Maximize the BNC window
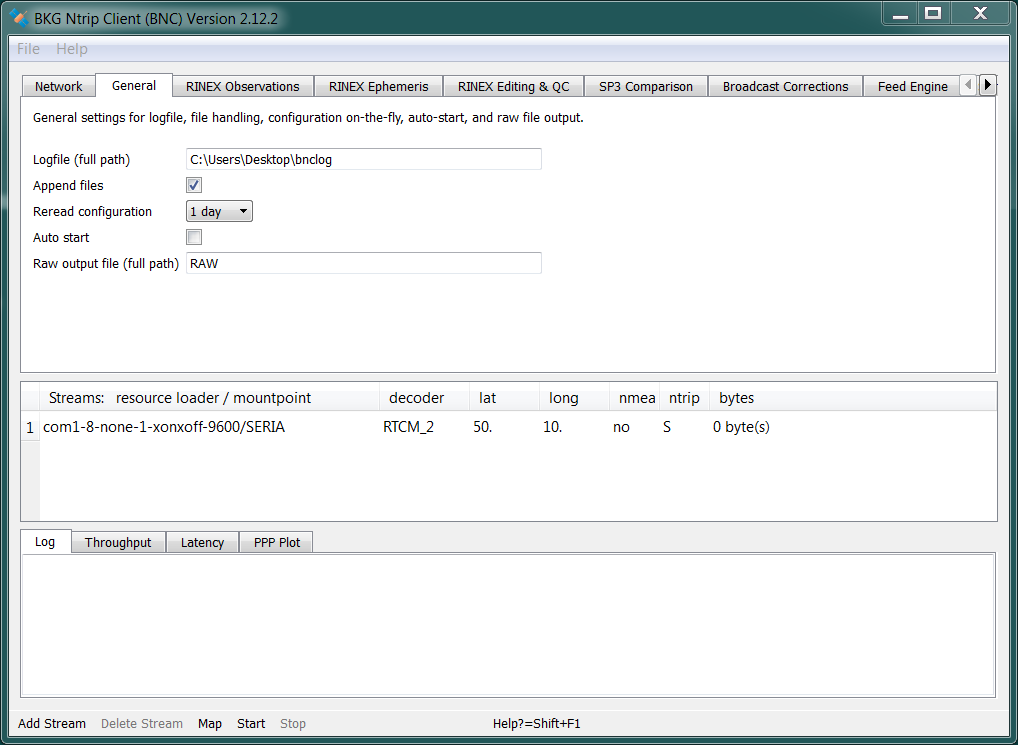Viewport: 1018px width, 745px height. tap(933, 13)
